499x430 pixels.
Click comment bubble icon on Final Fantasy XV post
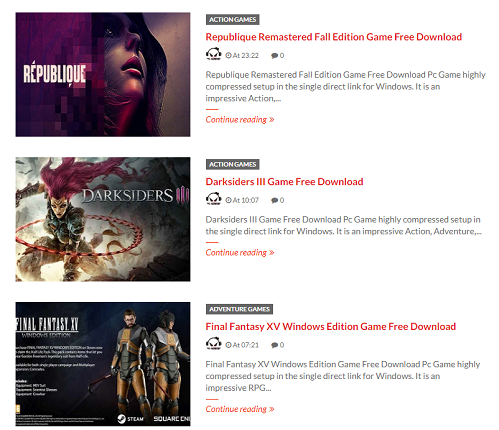click(x=275, y=345)
